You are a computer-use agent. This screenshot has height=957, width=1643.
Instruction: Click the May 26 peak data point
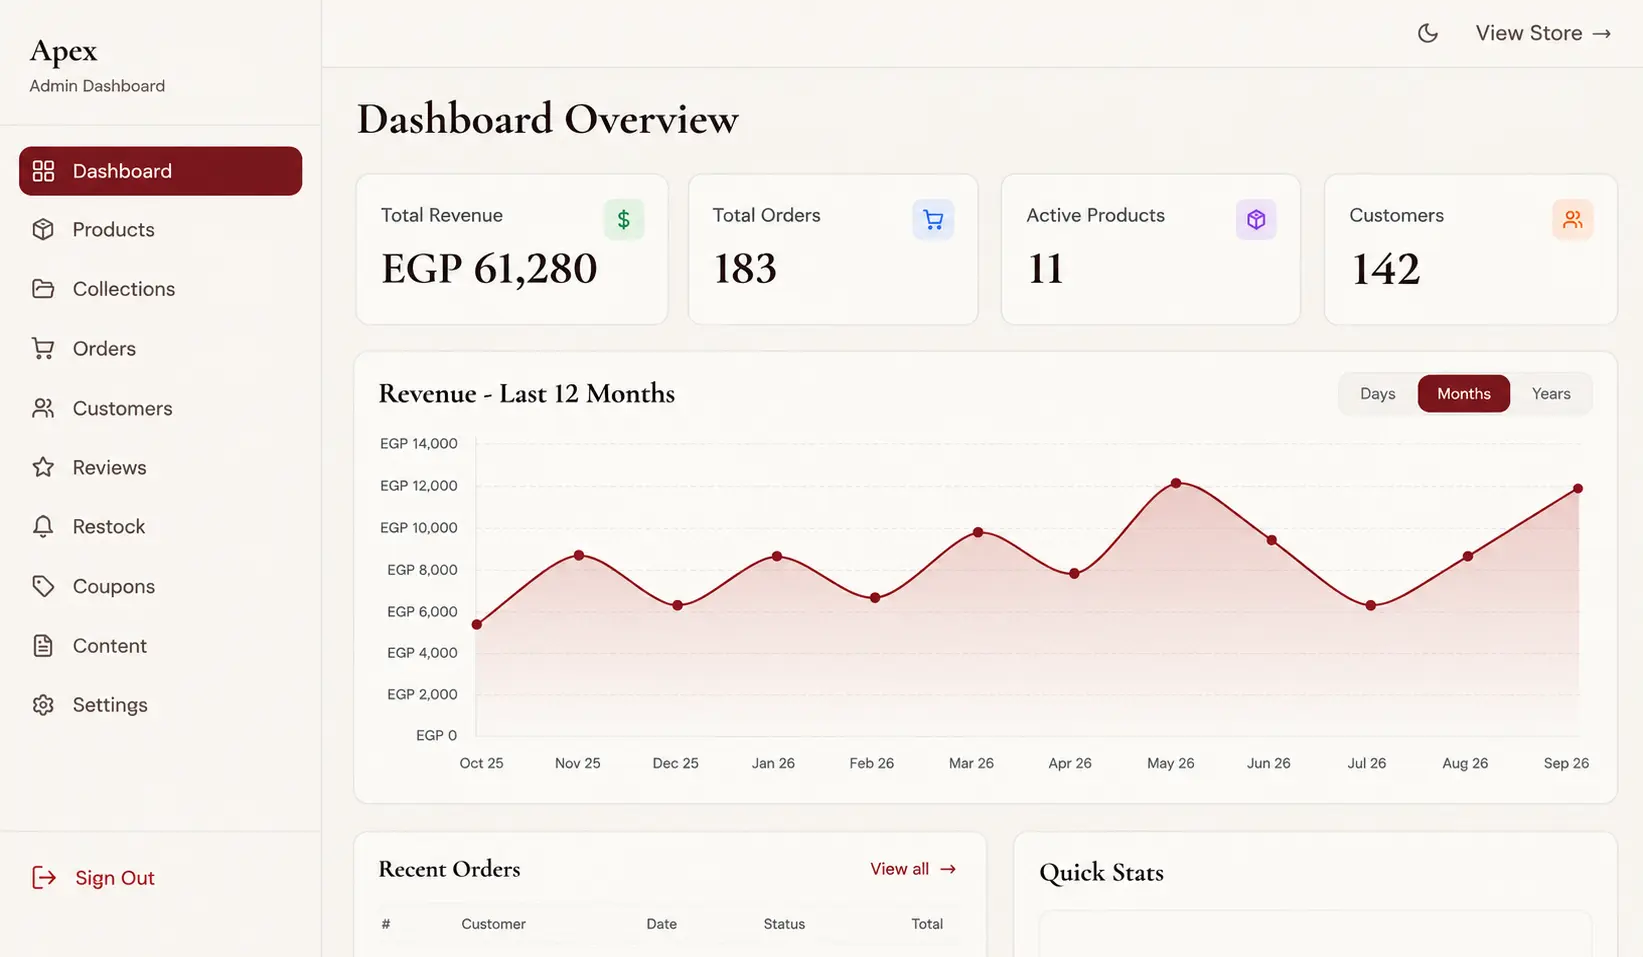pos(1176,483)
